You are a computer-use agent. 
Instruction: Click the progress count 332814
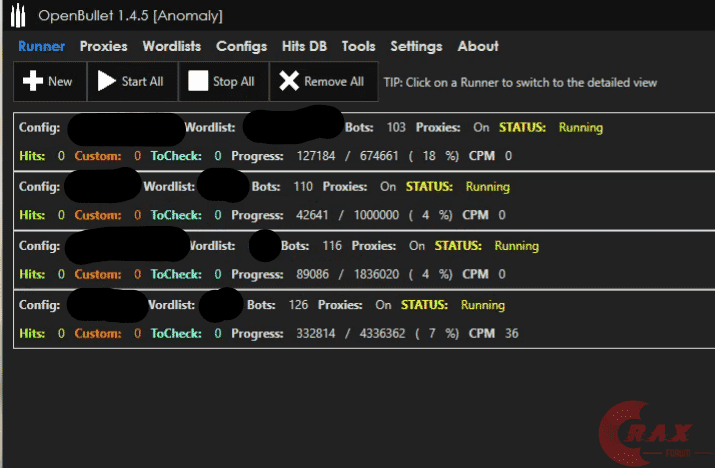(316, 333)
